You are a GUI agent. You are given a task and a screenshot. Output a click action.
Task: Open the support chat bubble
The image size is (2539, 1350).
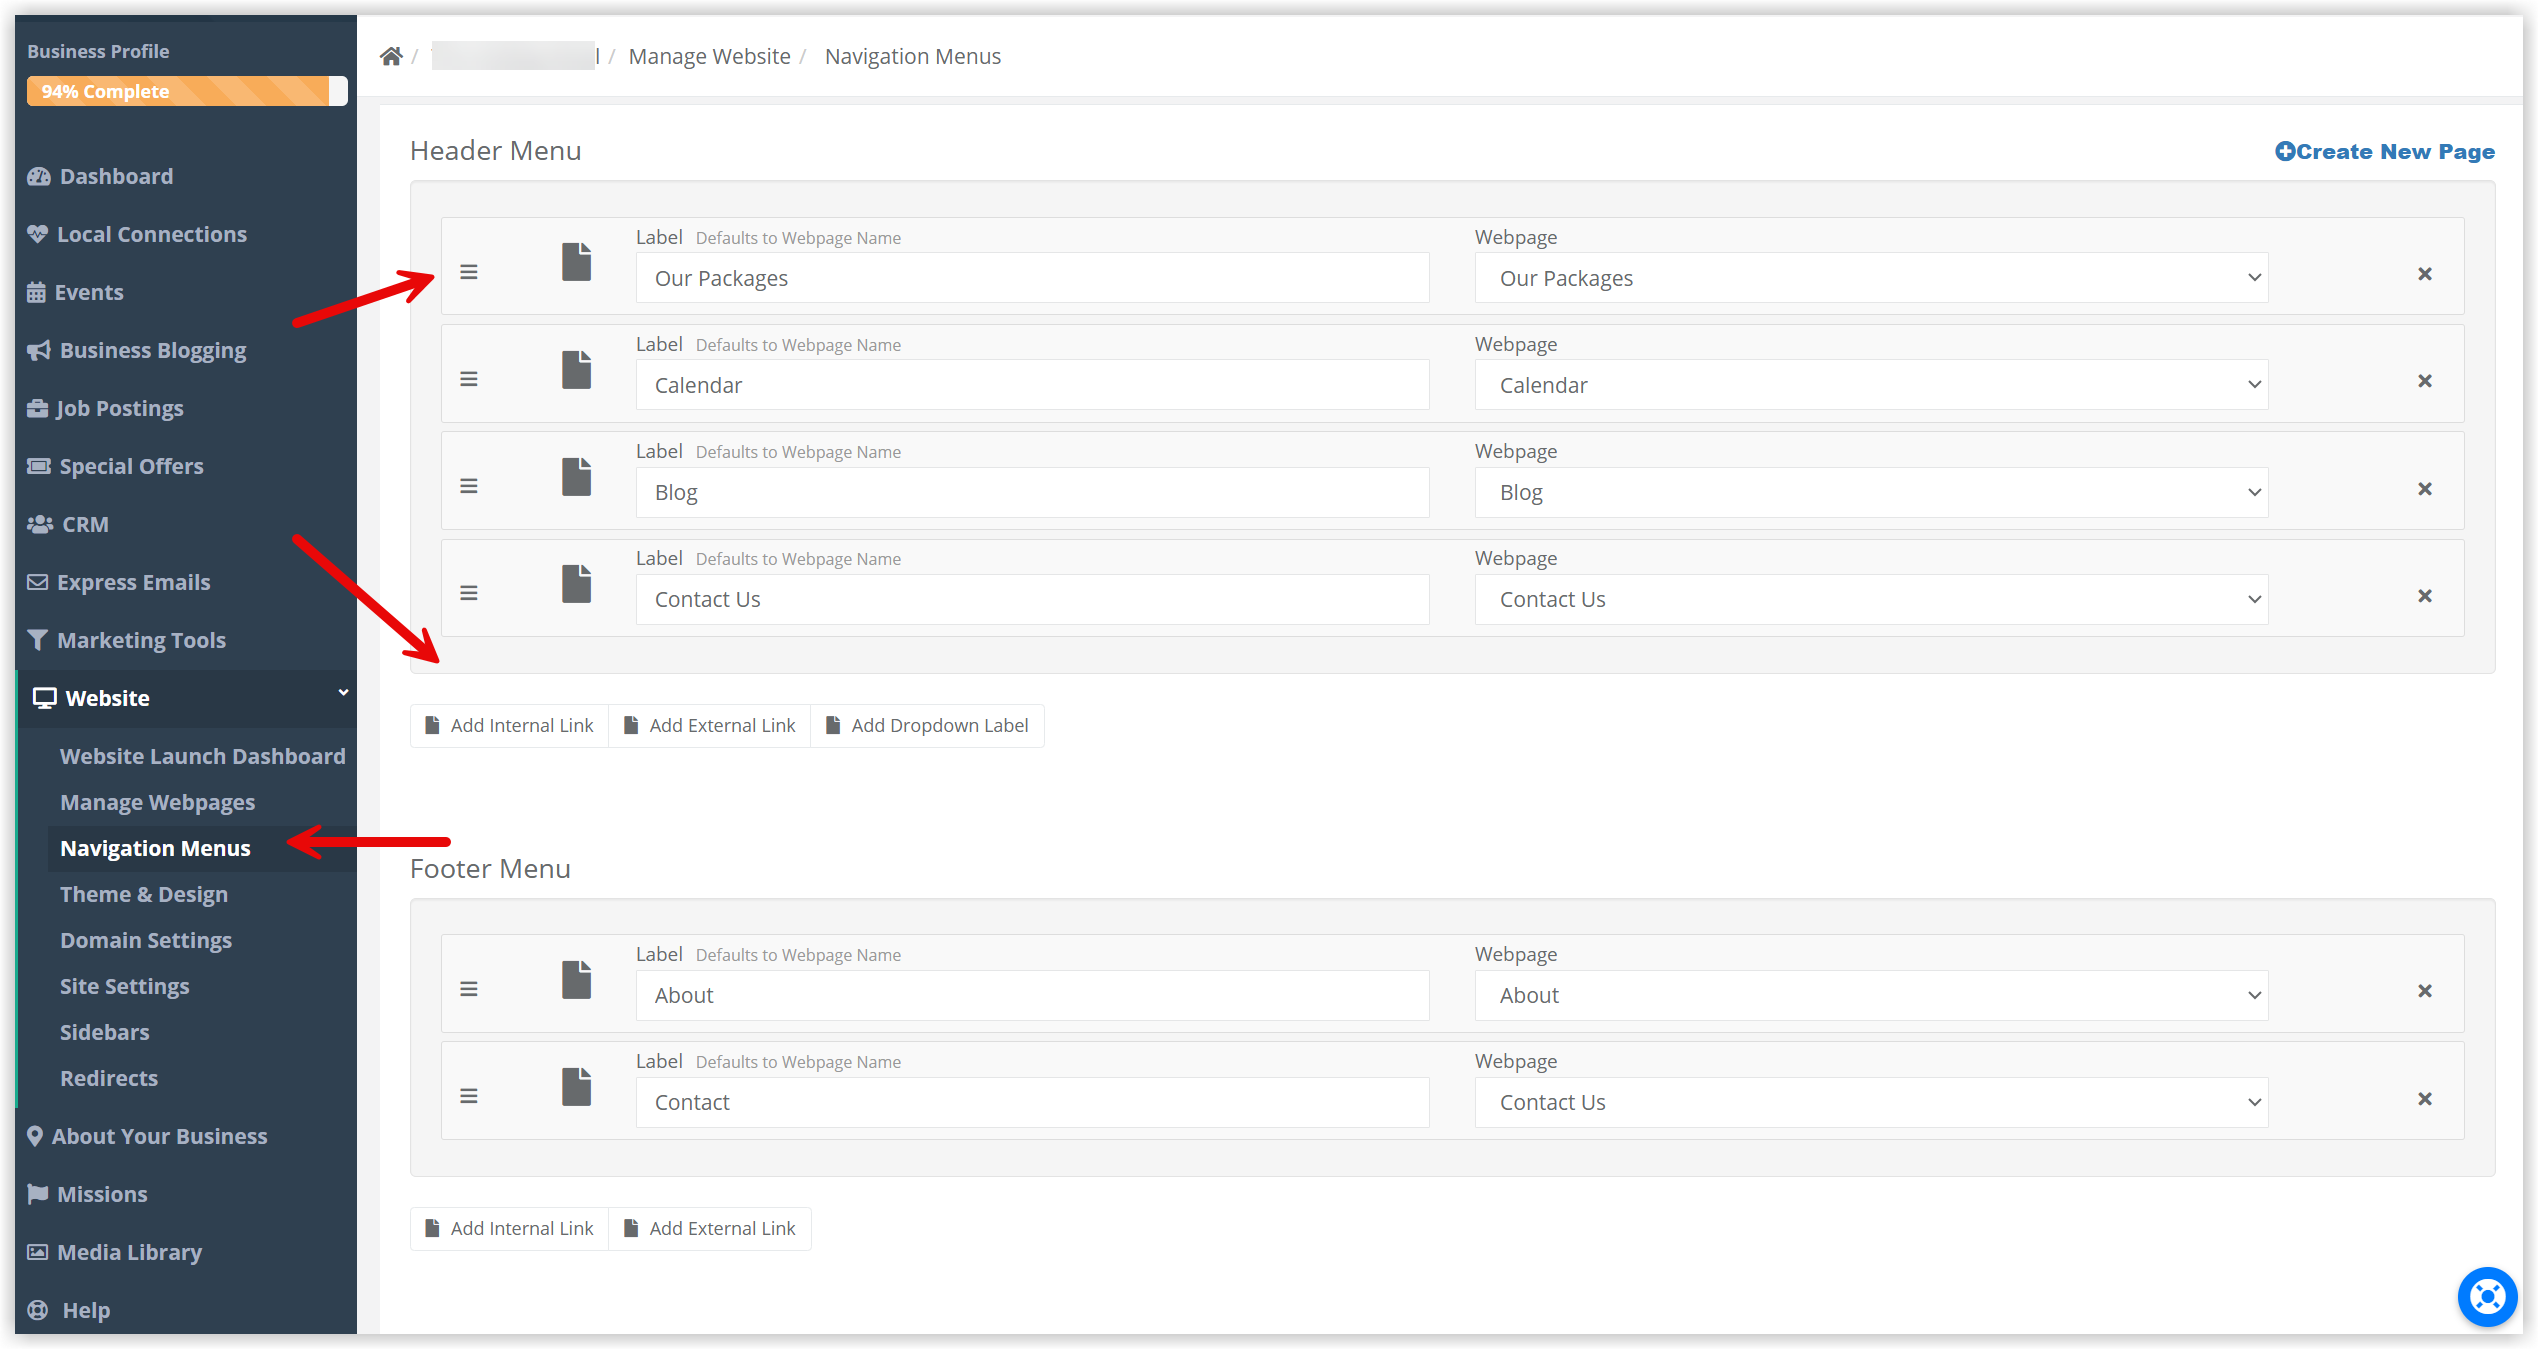click(2487, 1297)
